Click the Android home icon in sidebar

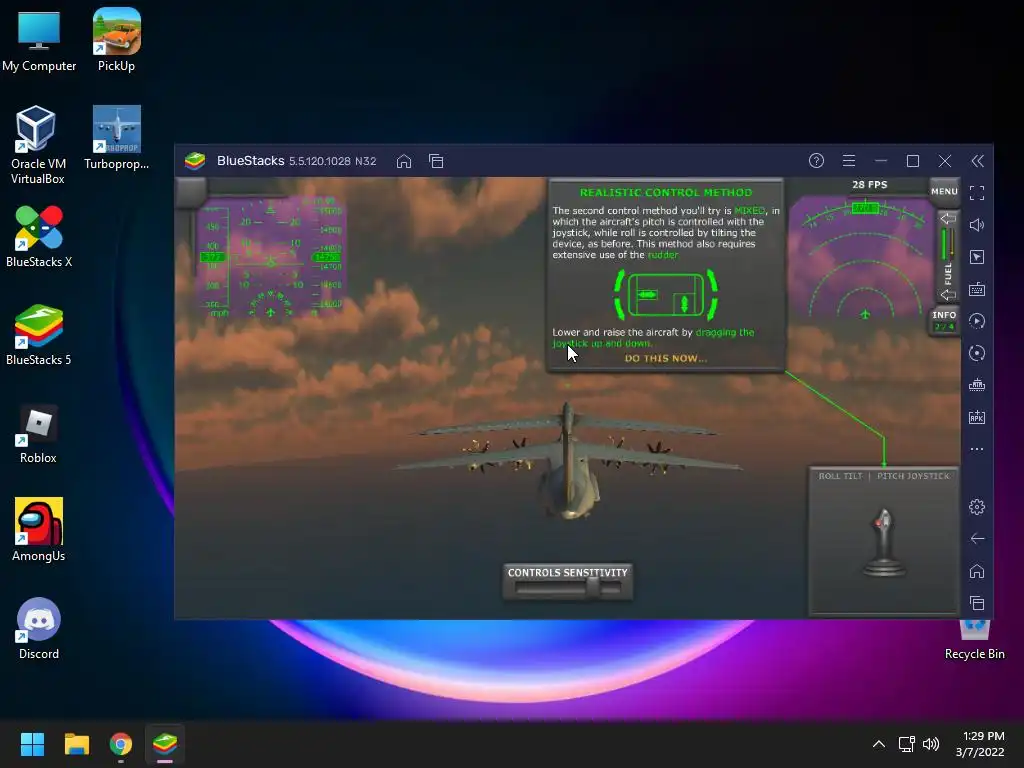[977, 571]
